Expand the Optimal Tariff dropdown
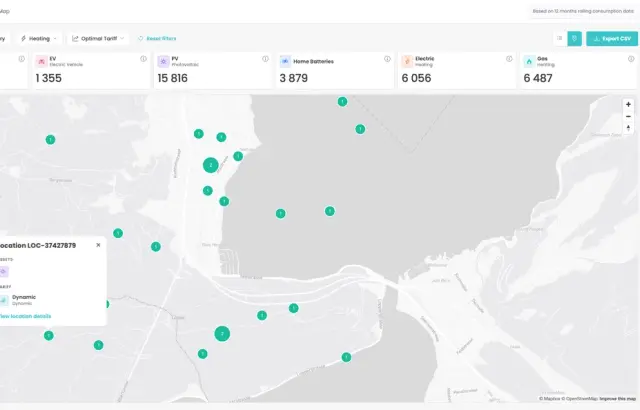This screenshot has height=410, width=640. (x=98, y=38)
